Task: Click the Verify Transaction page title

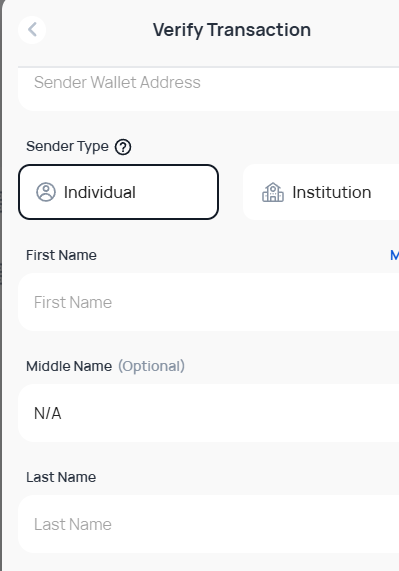Action: (232, 30)
